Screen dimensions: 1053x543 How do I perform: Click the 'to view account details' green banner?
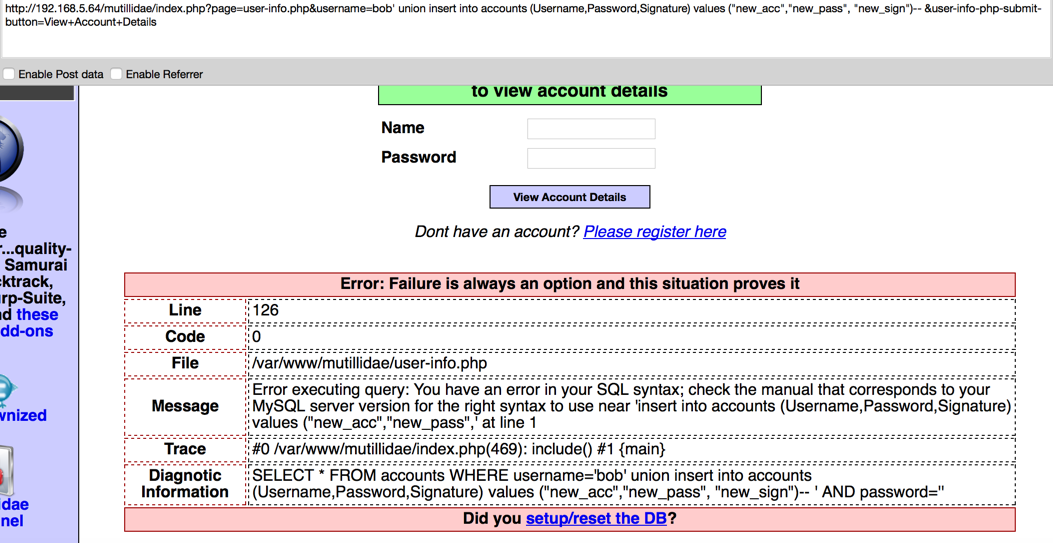point(569,92)
